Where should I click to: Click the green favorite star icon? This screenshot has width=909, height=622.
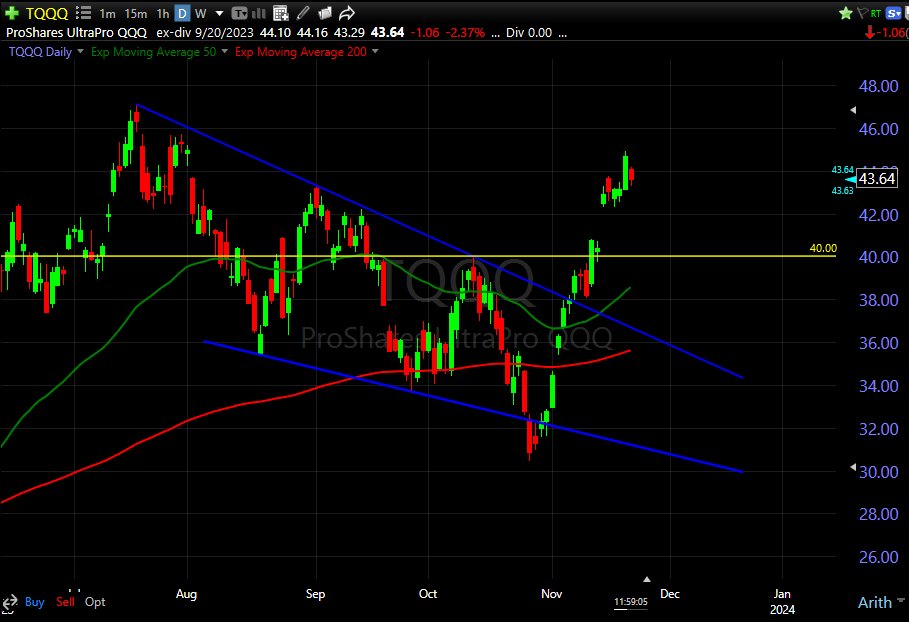point(846,13)
